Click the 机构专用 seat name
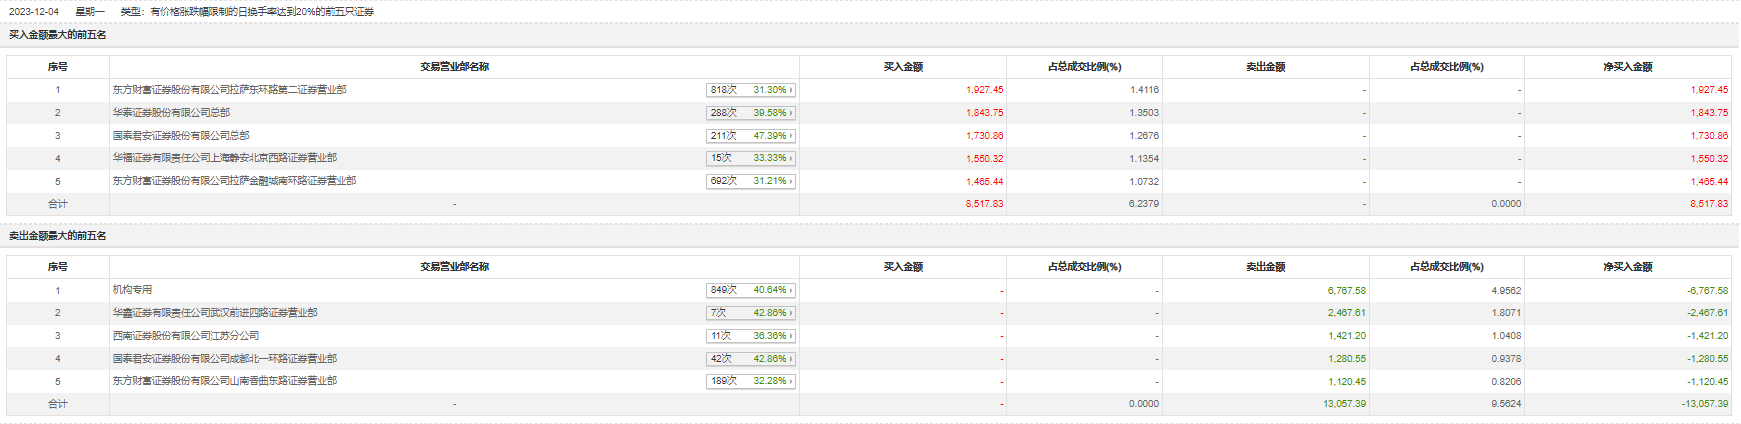This screenshot has width=1741, height=424. pos(132,290)
